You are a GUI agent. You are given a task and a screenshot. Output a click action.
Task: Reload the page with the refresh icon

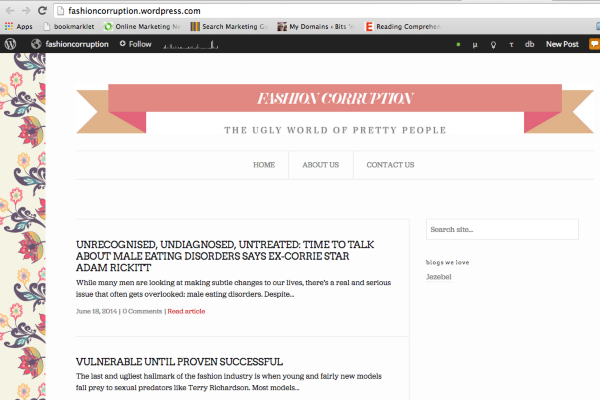tap(42, 11)
